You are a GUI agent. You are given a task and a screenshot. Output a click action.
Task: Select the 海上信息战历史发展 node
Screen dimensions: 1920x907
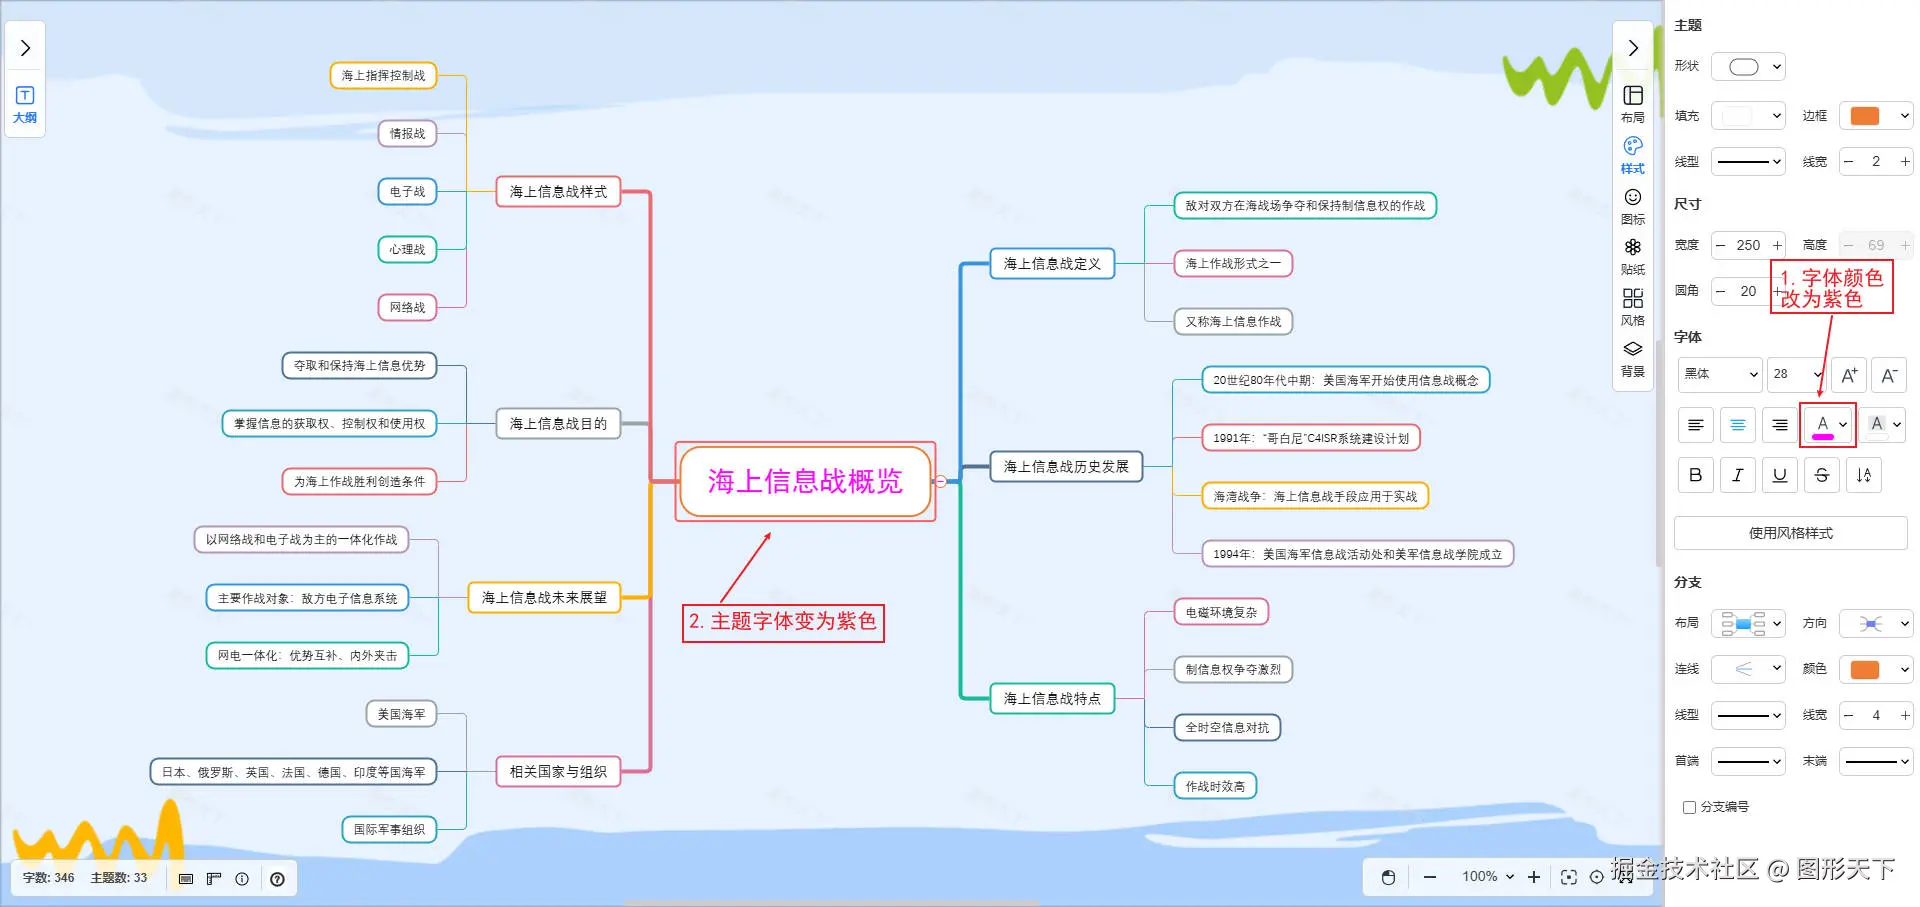[1066, 467]
